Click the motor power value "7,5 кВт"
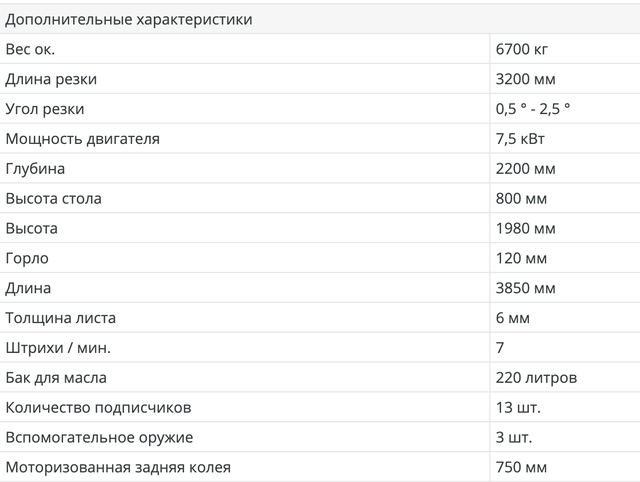Screen dimensions: 640x482 click(x=521, y=139)
